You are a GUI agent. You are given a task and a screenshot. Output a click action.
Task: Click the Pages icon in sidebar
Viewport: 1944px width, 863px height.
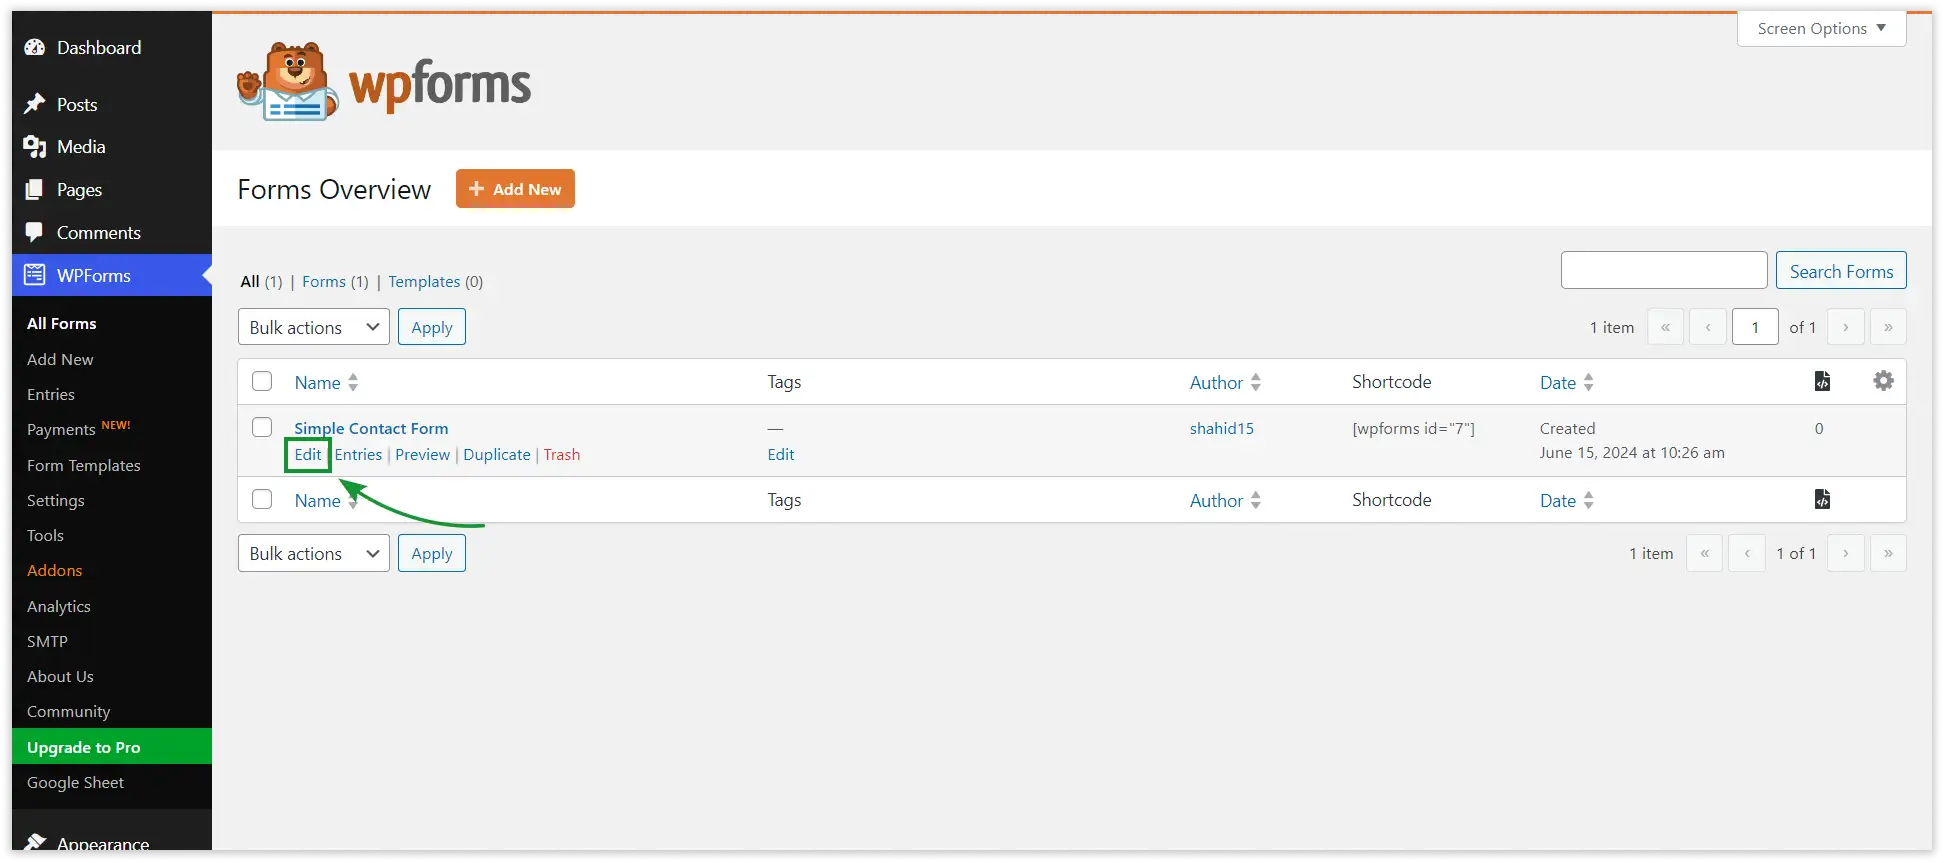35,189
